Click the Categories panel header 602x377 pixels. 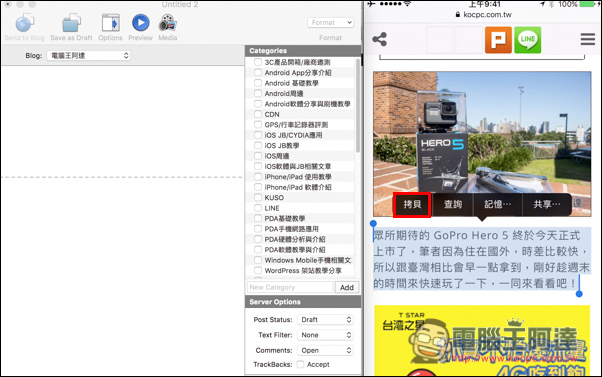click(x=303, y=51)
